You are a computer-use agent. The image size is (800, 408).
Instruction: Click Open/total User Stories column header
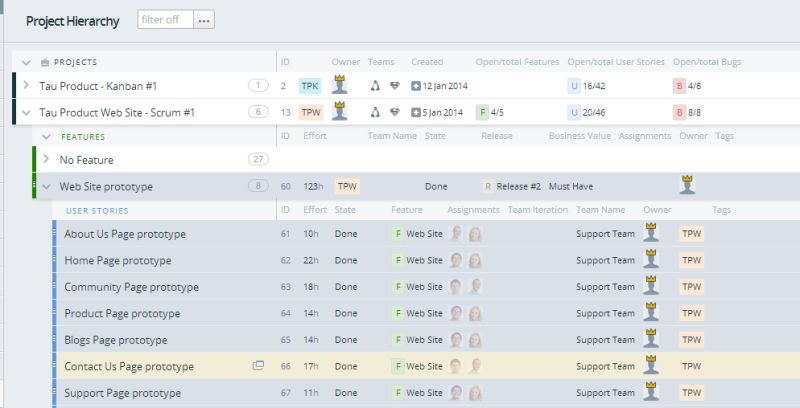[x=616, y=62]
